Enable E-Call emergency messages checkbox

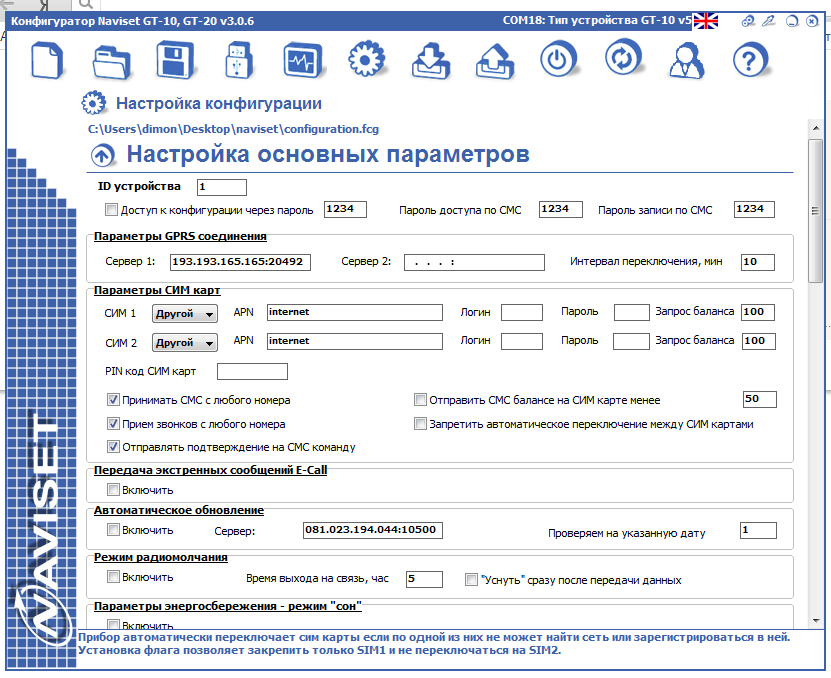click(113, 490)
